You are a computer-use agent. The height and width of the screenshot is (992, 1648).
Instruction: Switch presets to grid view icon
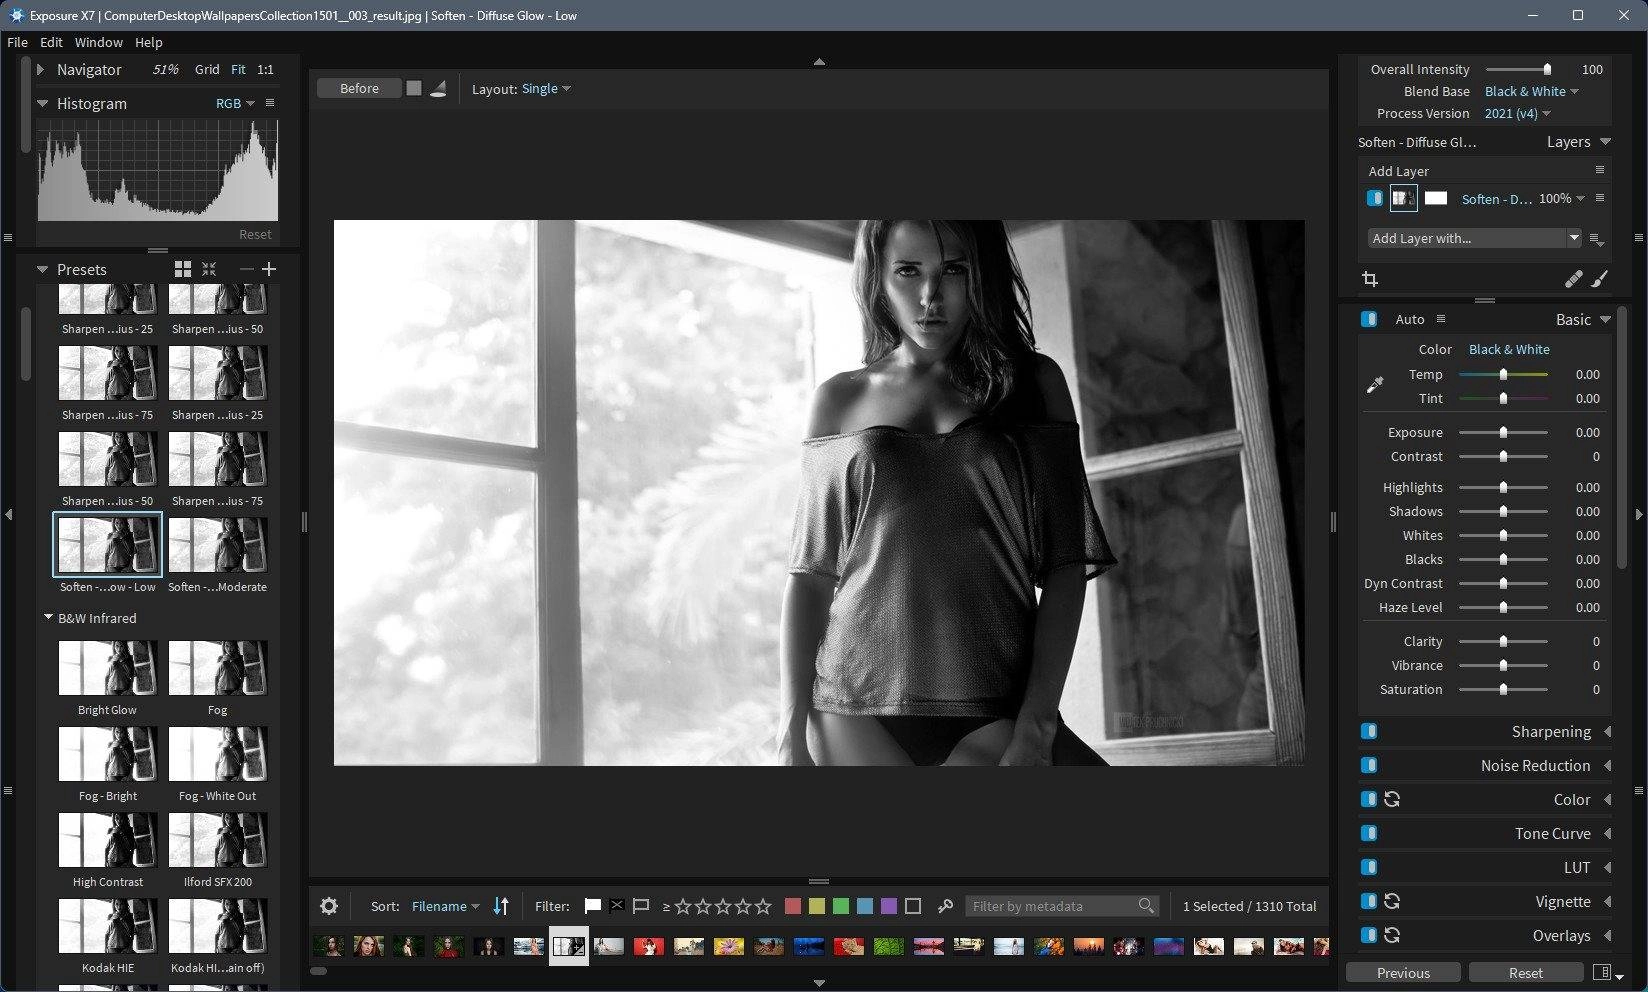coord(182,269)
